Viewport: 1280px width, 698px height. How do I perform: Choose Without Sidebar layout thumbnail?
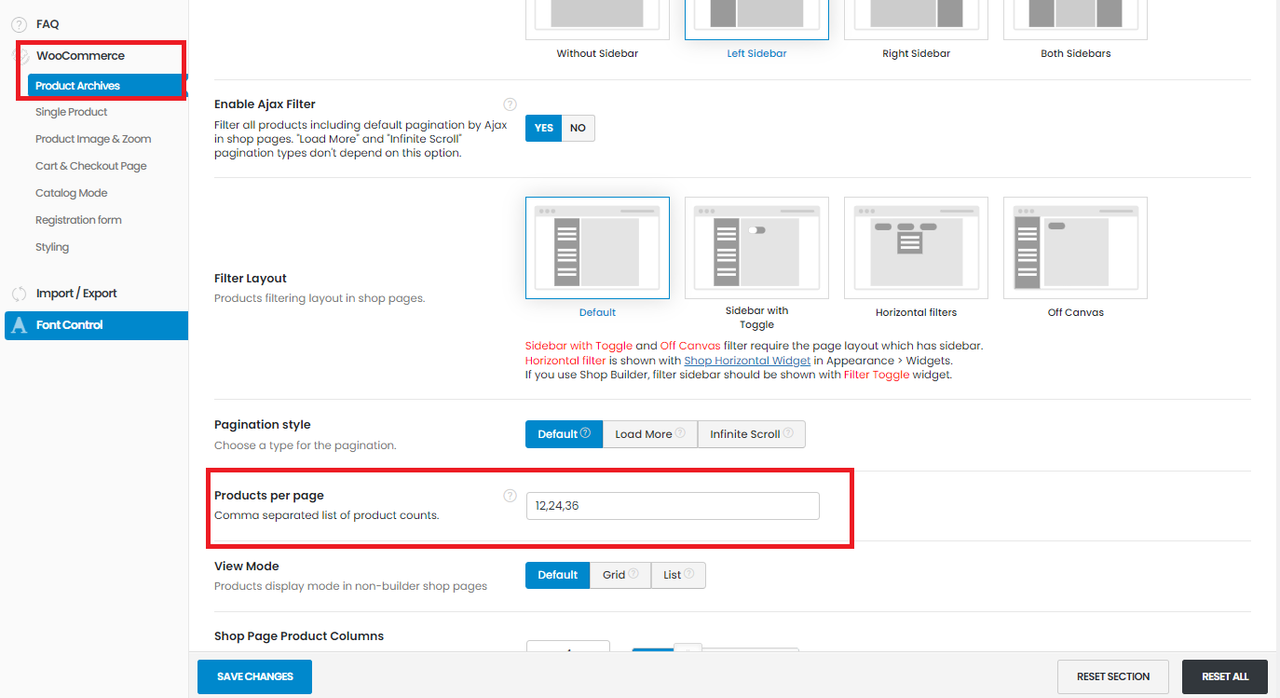(597, 20)
